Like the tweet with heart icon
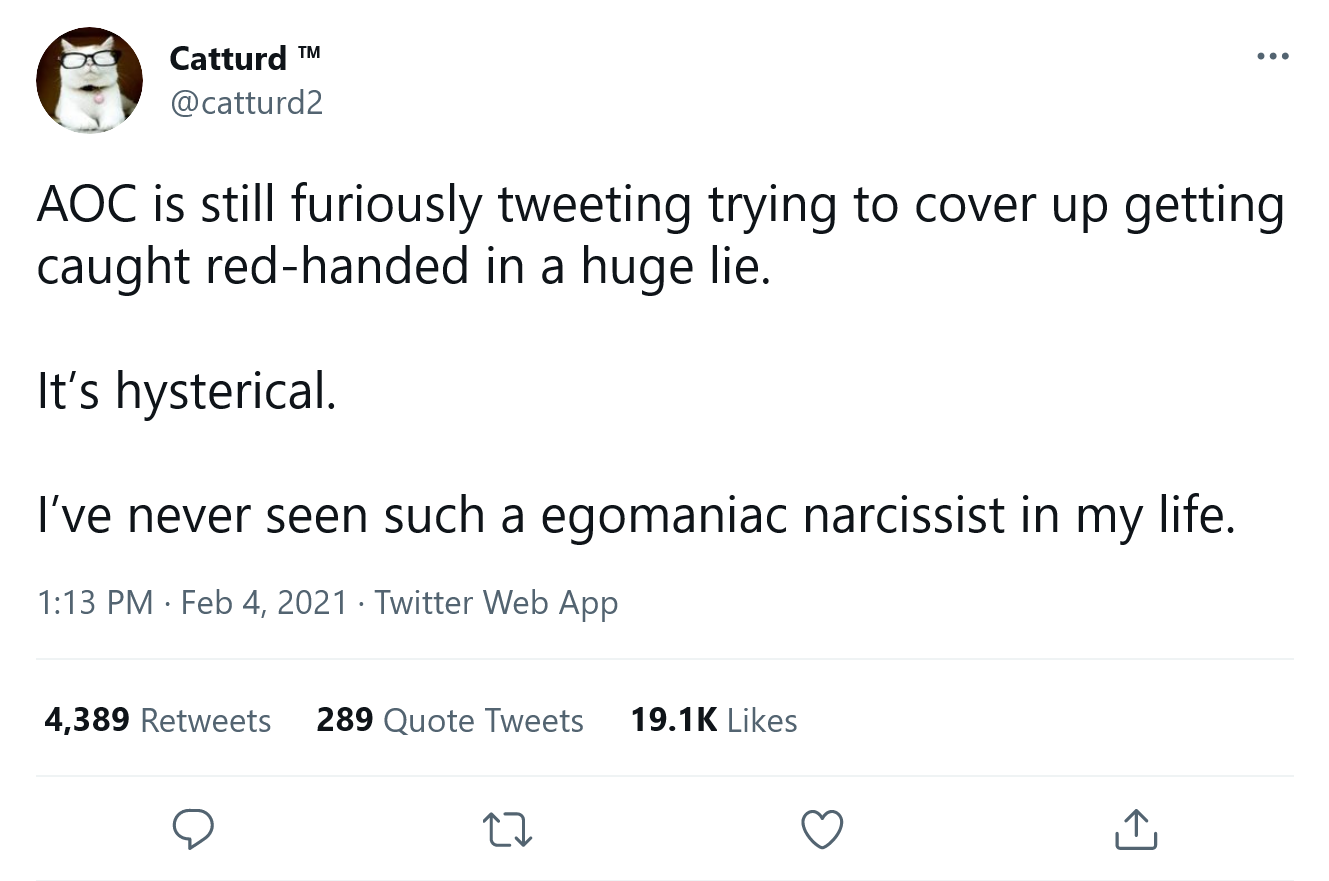The image size is (1329, 881). (x=823, y=829)
